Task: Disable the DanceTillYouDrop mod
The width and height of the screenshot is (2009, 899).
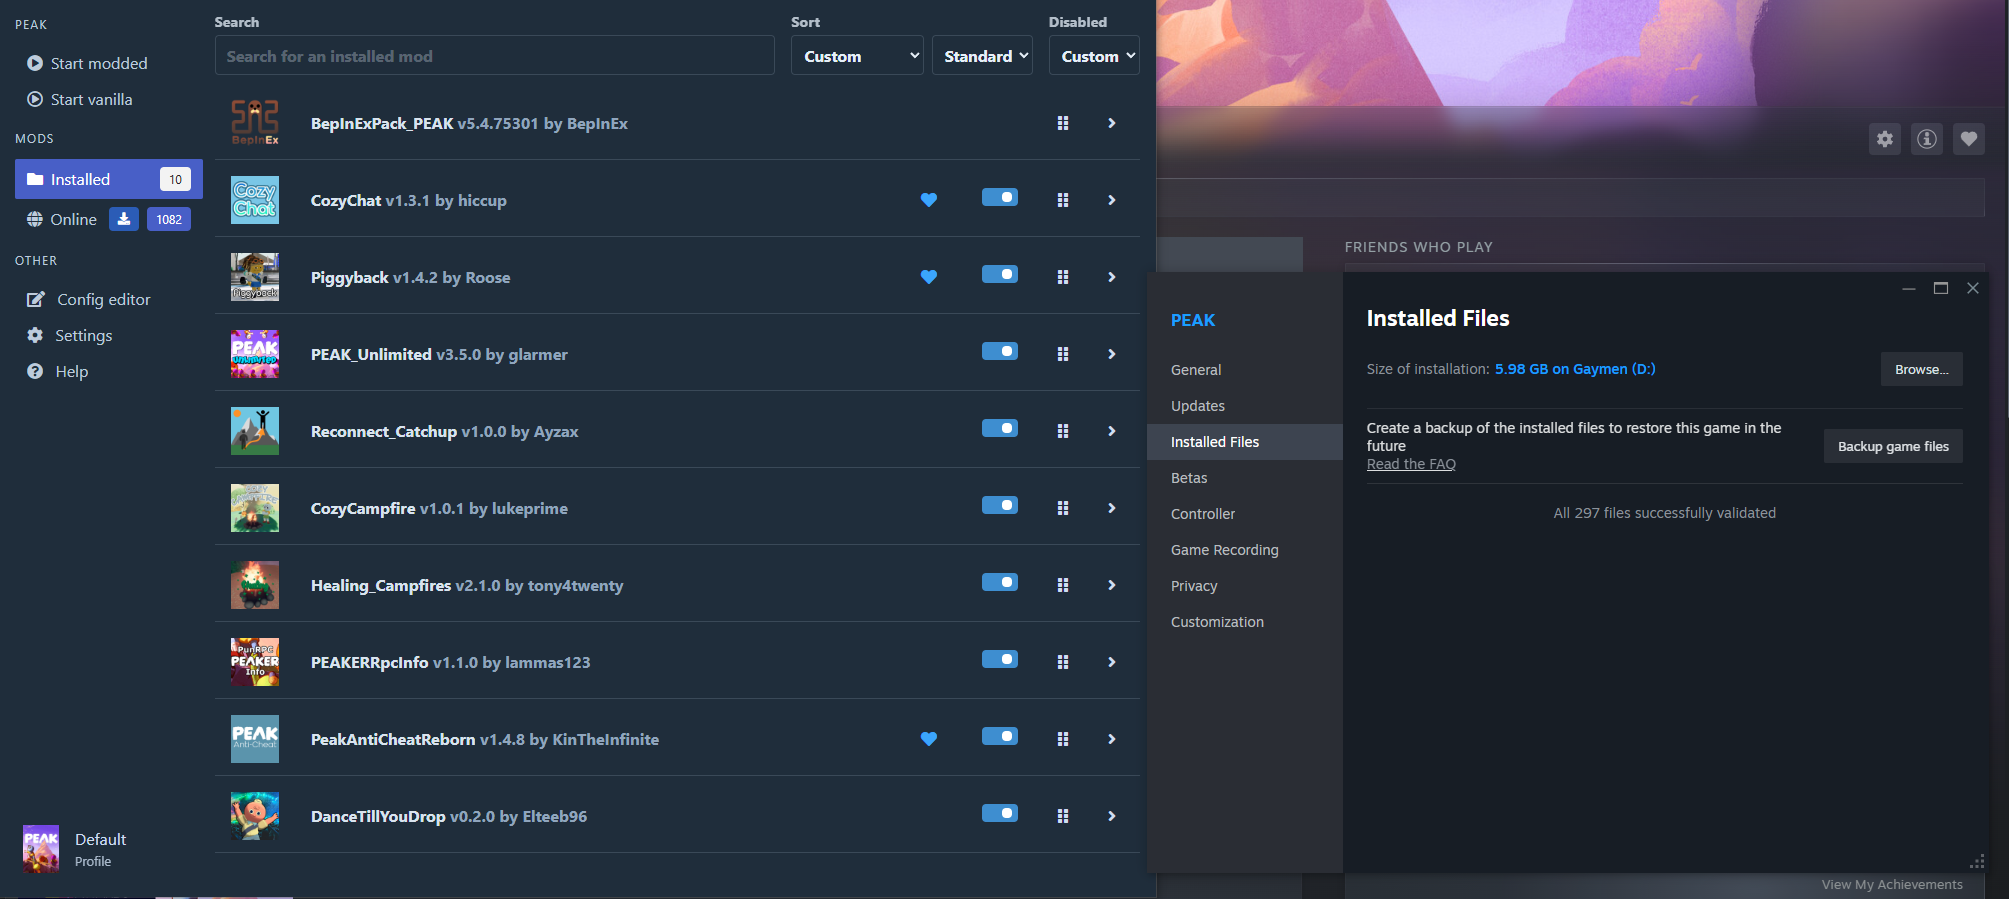Action: [1000, 814]
